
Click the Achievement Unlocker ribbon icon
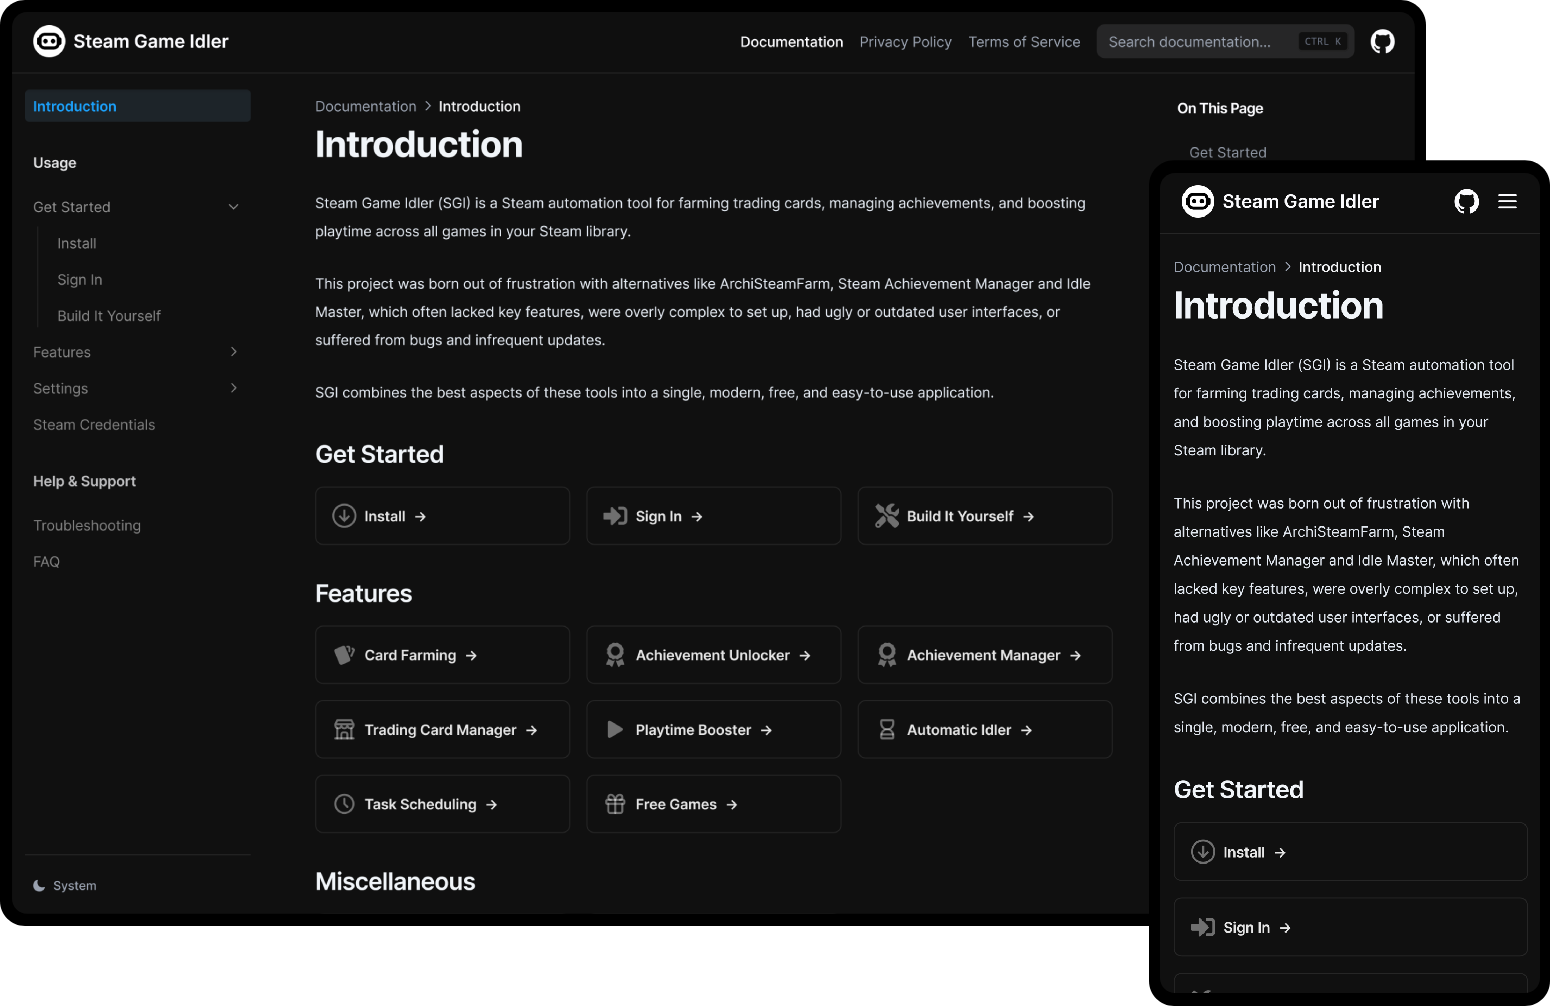[x=615, y=655]
